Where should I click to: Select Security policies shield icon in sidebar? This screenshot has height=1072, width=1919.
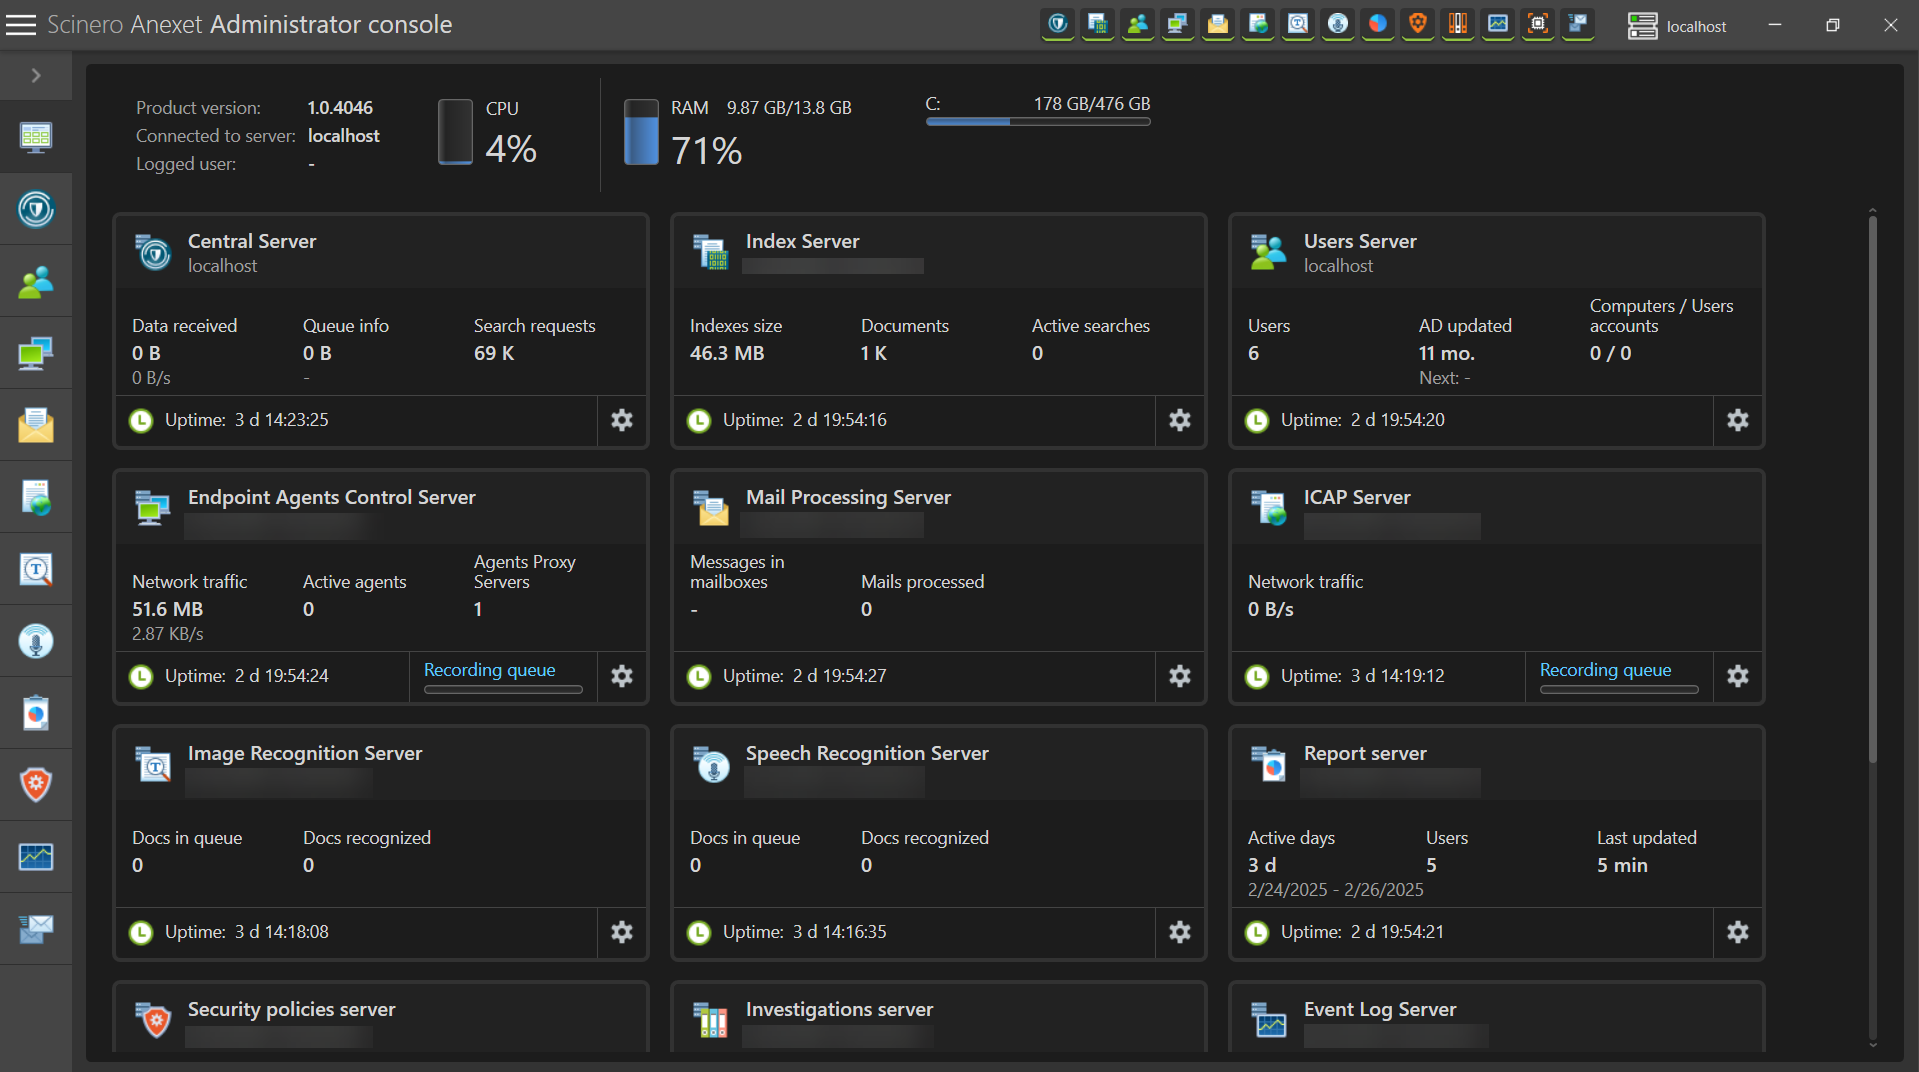tap(36, 785)
